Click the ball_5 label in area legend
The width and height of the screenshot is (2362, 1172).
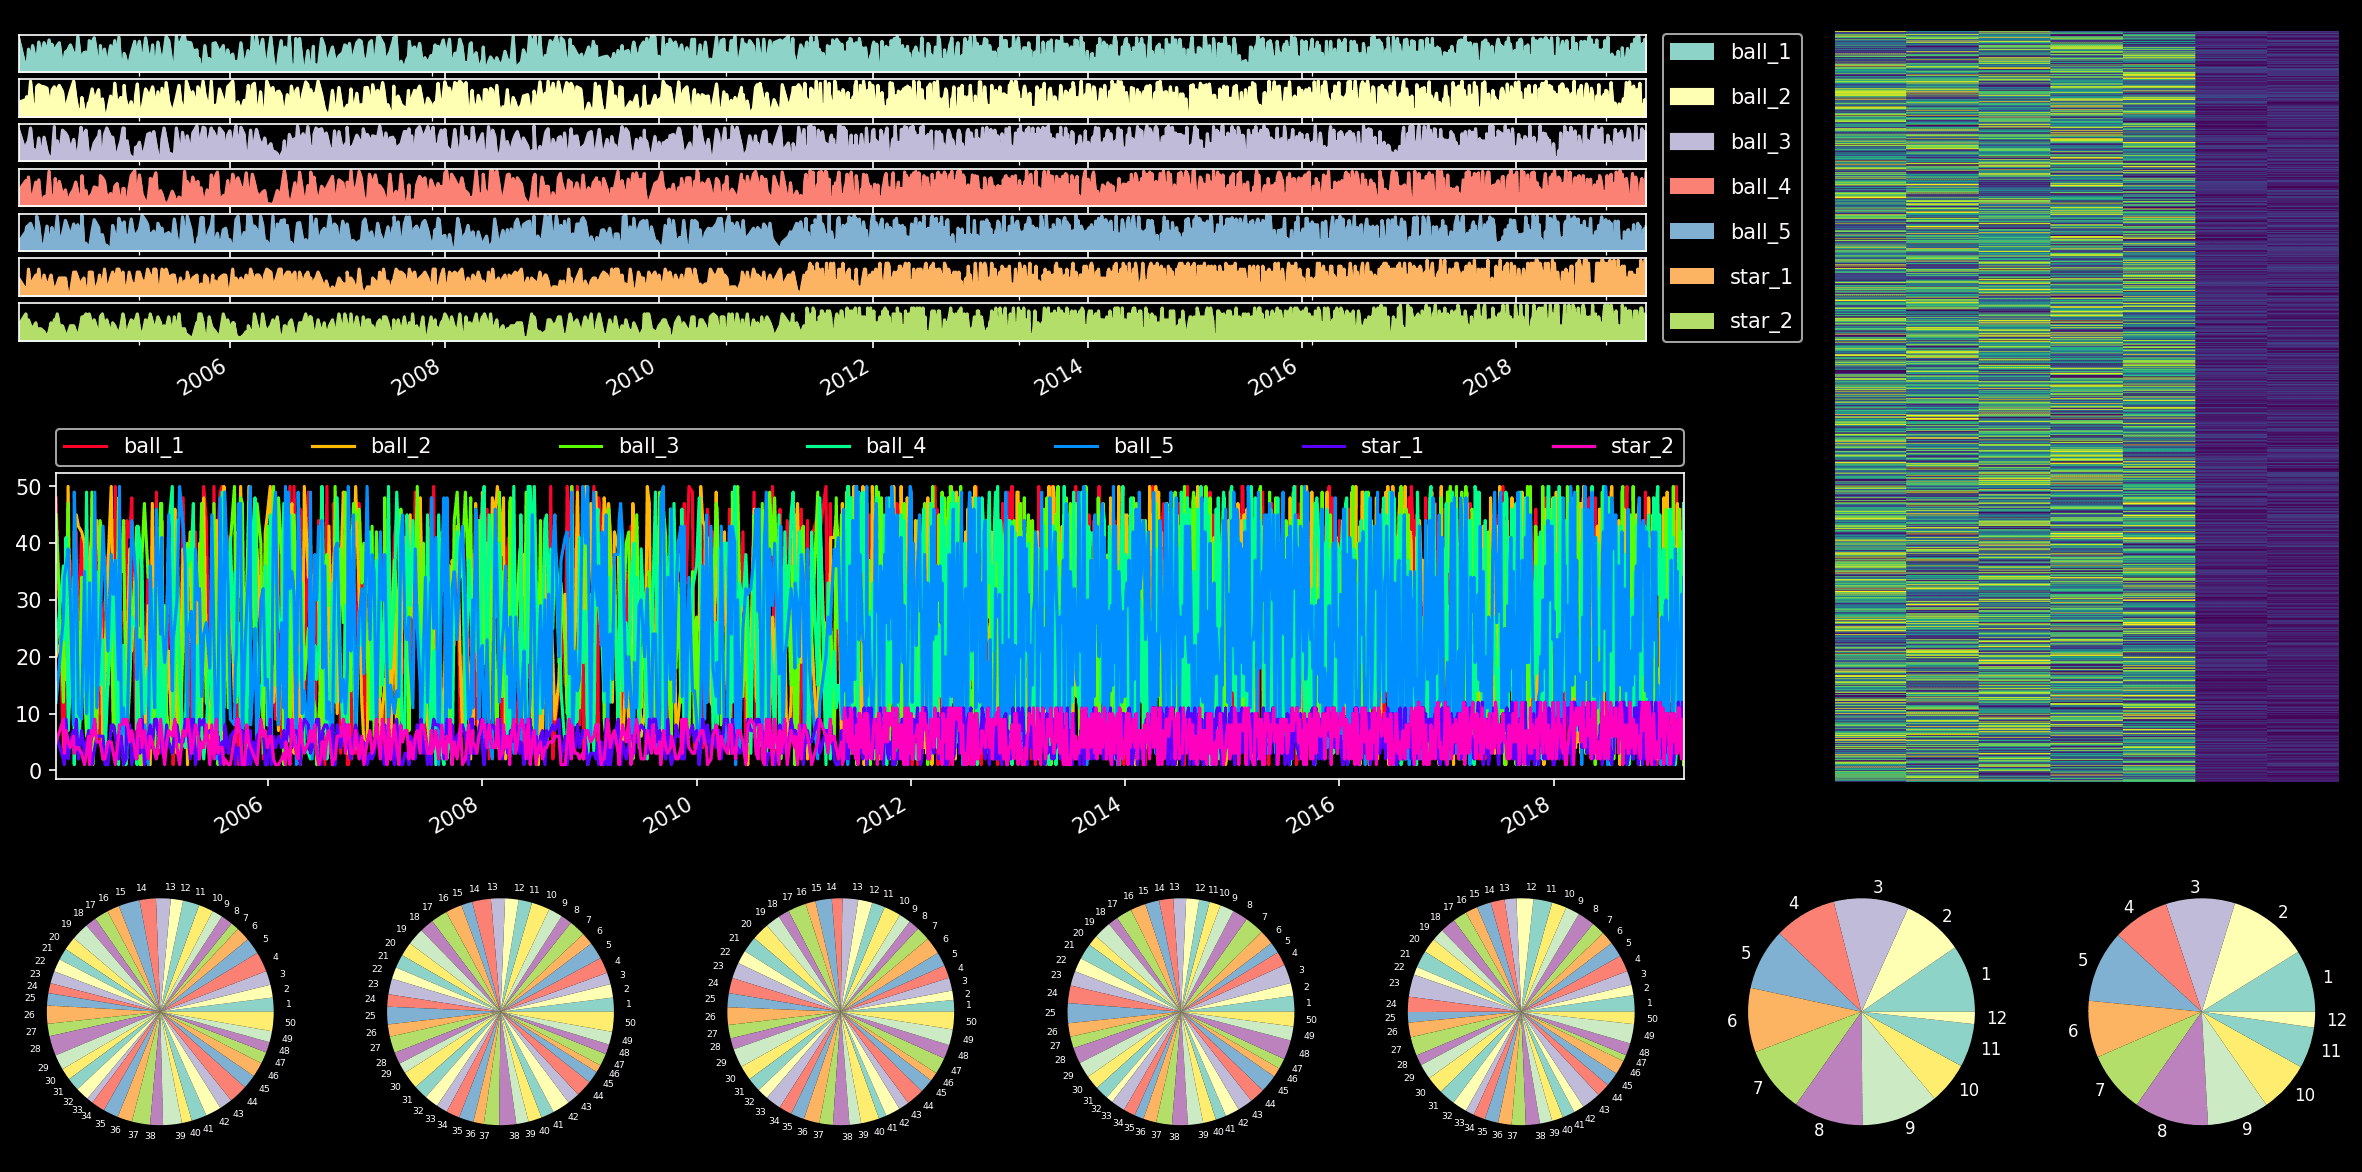pyautogui.click(x=1760, y=232)
